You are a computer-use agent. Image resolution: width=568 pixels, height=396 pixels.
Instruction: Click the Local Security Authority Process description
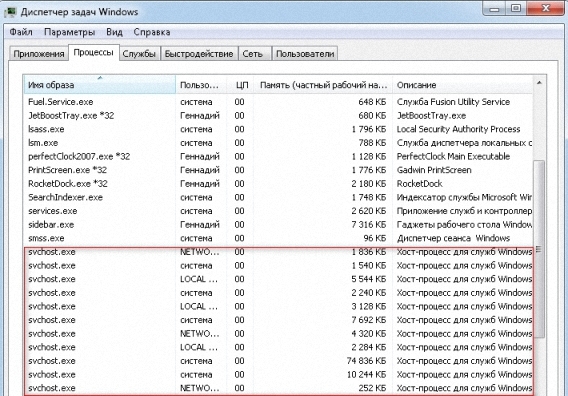(458, 129)
